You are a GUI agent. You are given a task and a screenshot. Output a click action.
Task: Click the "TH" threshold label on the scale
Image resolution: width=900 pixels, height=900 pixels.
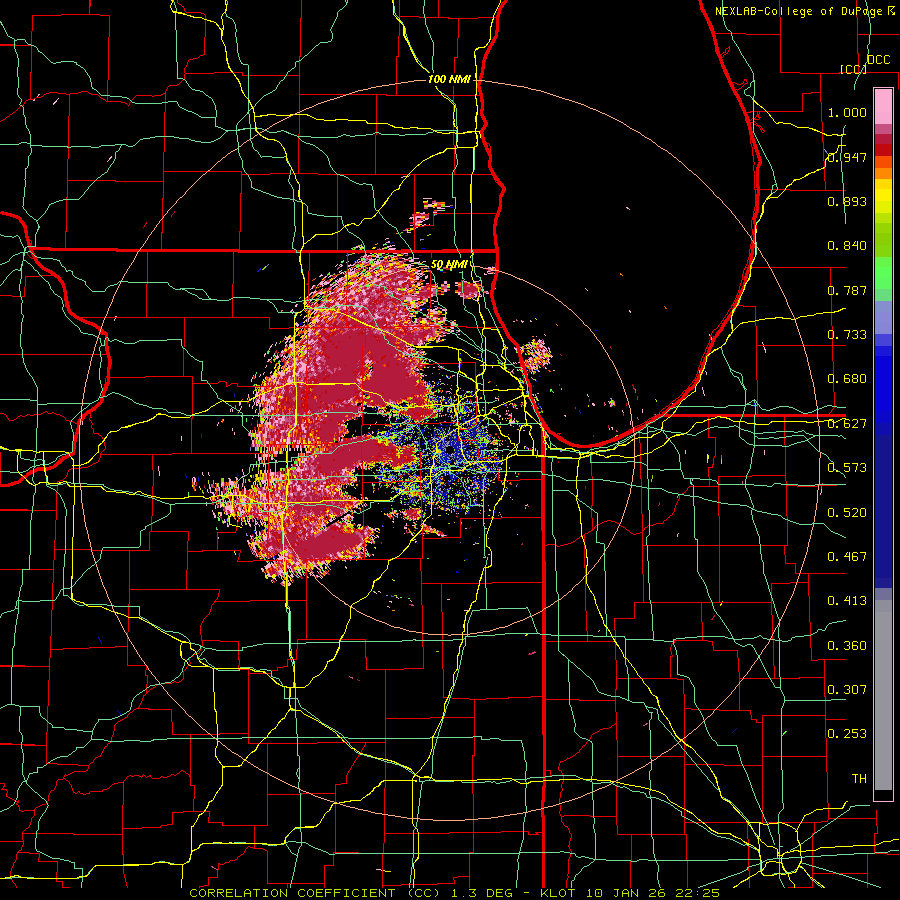click(859, 779)
